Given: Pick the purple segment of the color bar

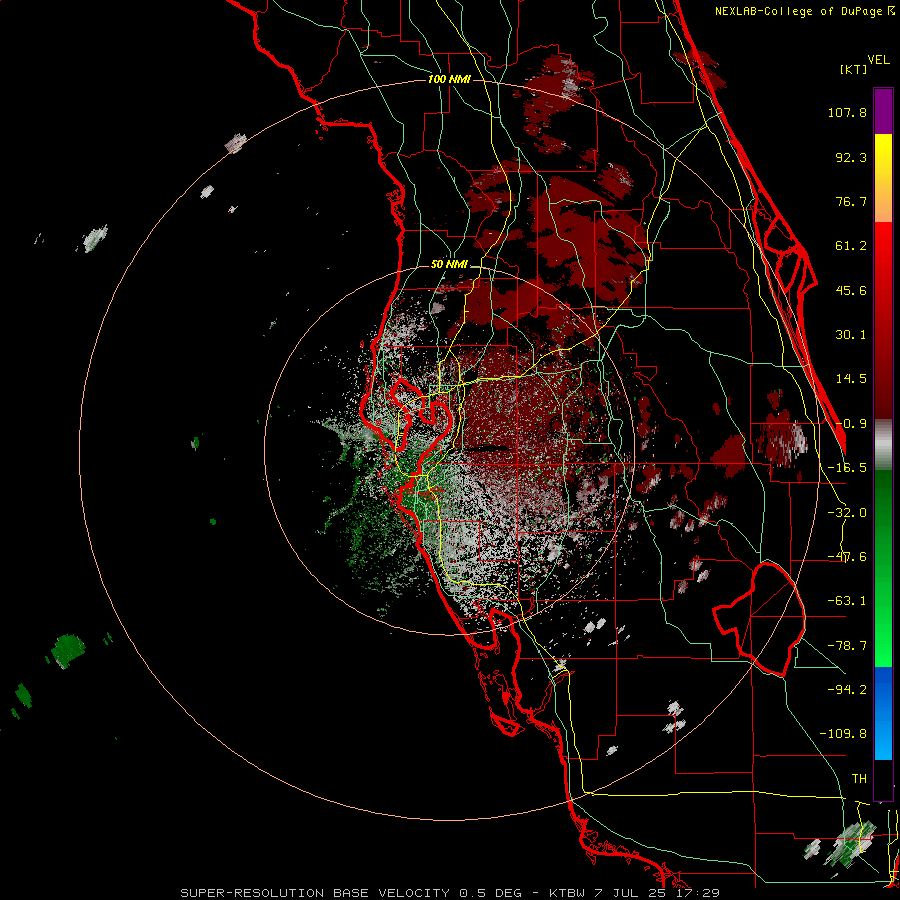Looking at the screenshot, I should pos(883,111).
